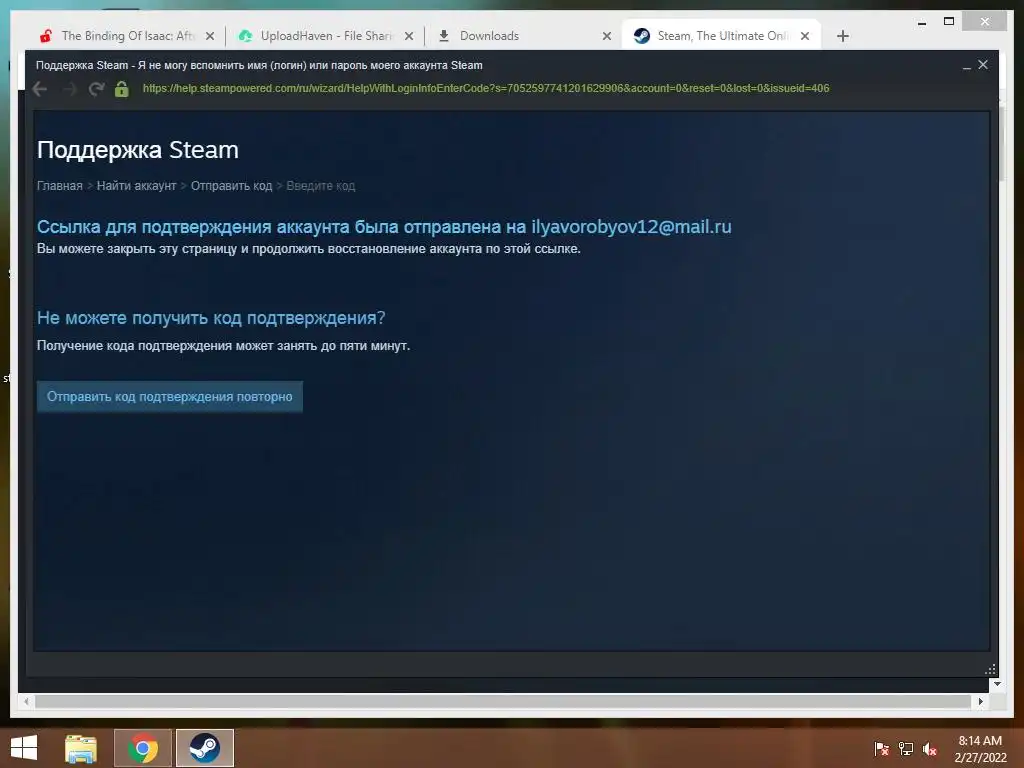Click Отправить код подтверждения повторно button
The height and width of the screenshot is (768, 1024).
(170, 396)
